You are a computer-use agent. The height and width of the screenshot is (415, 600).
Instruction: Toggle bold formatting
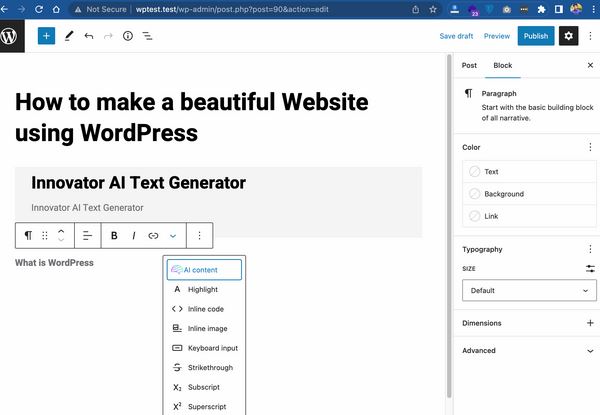point(114,236)
